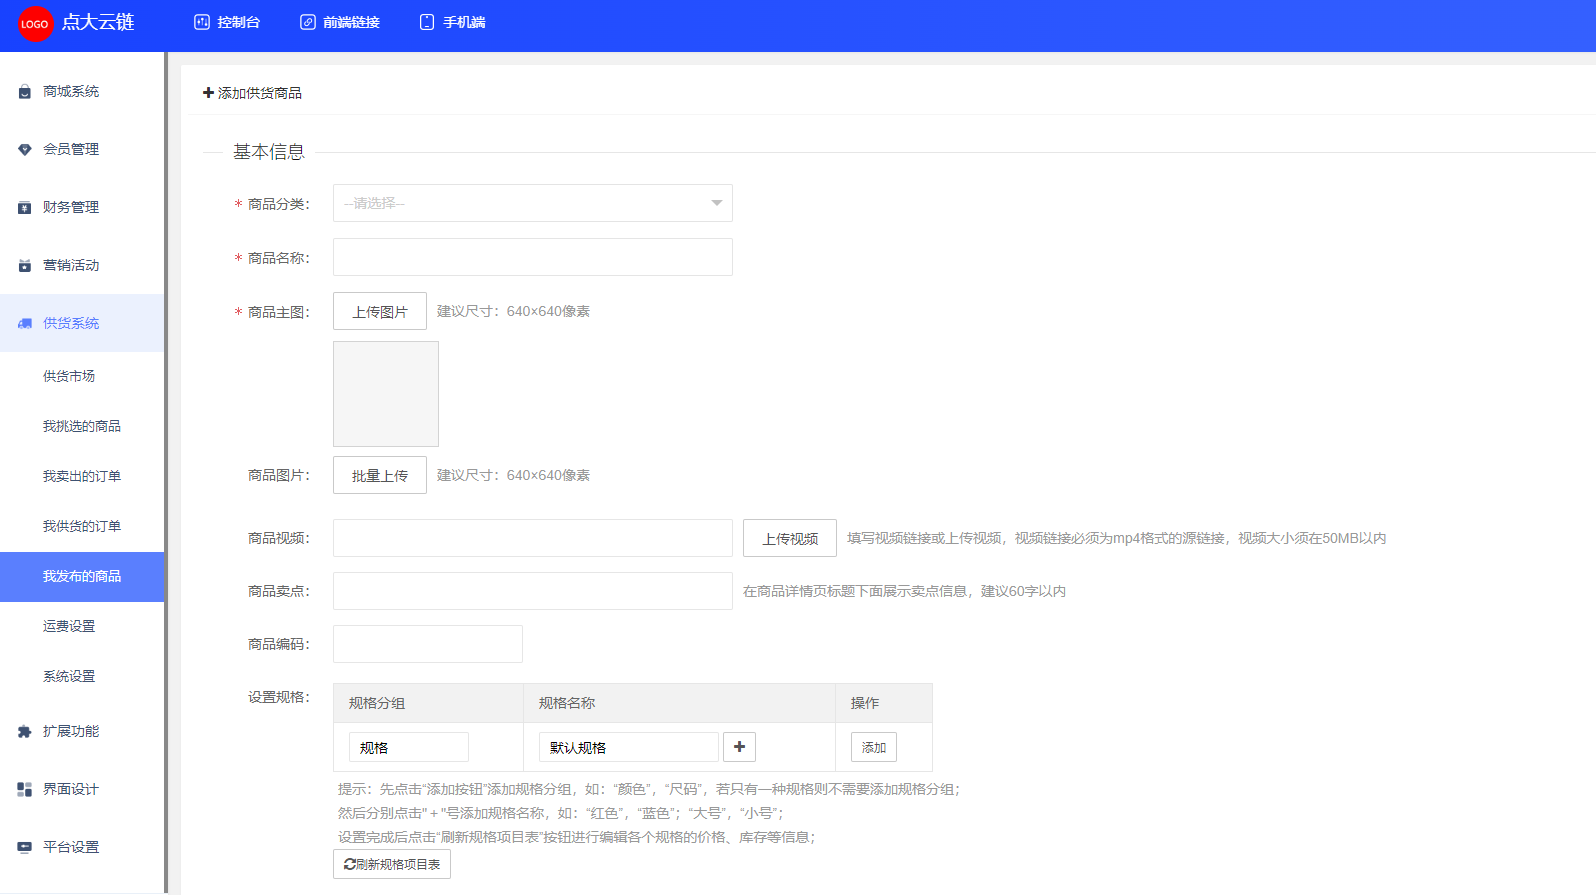The image size is (1596, 895).
Task: Click the 控制台 dashboard icon
Action: click(202, 22)
